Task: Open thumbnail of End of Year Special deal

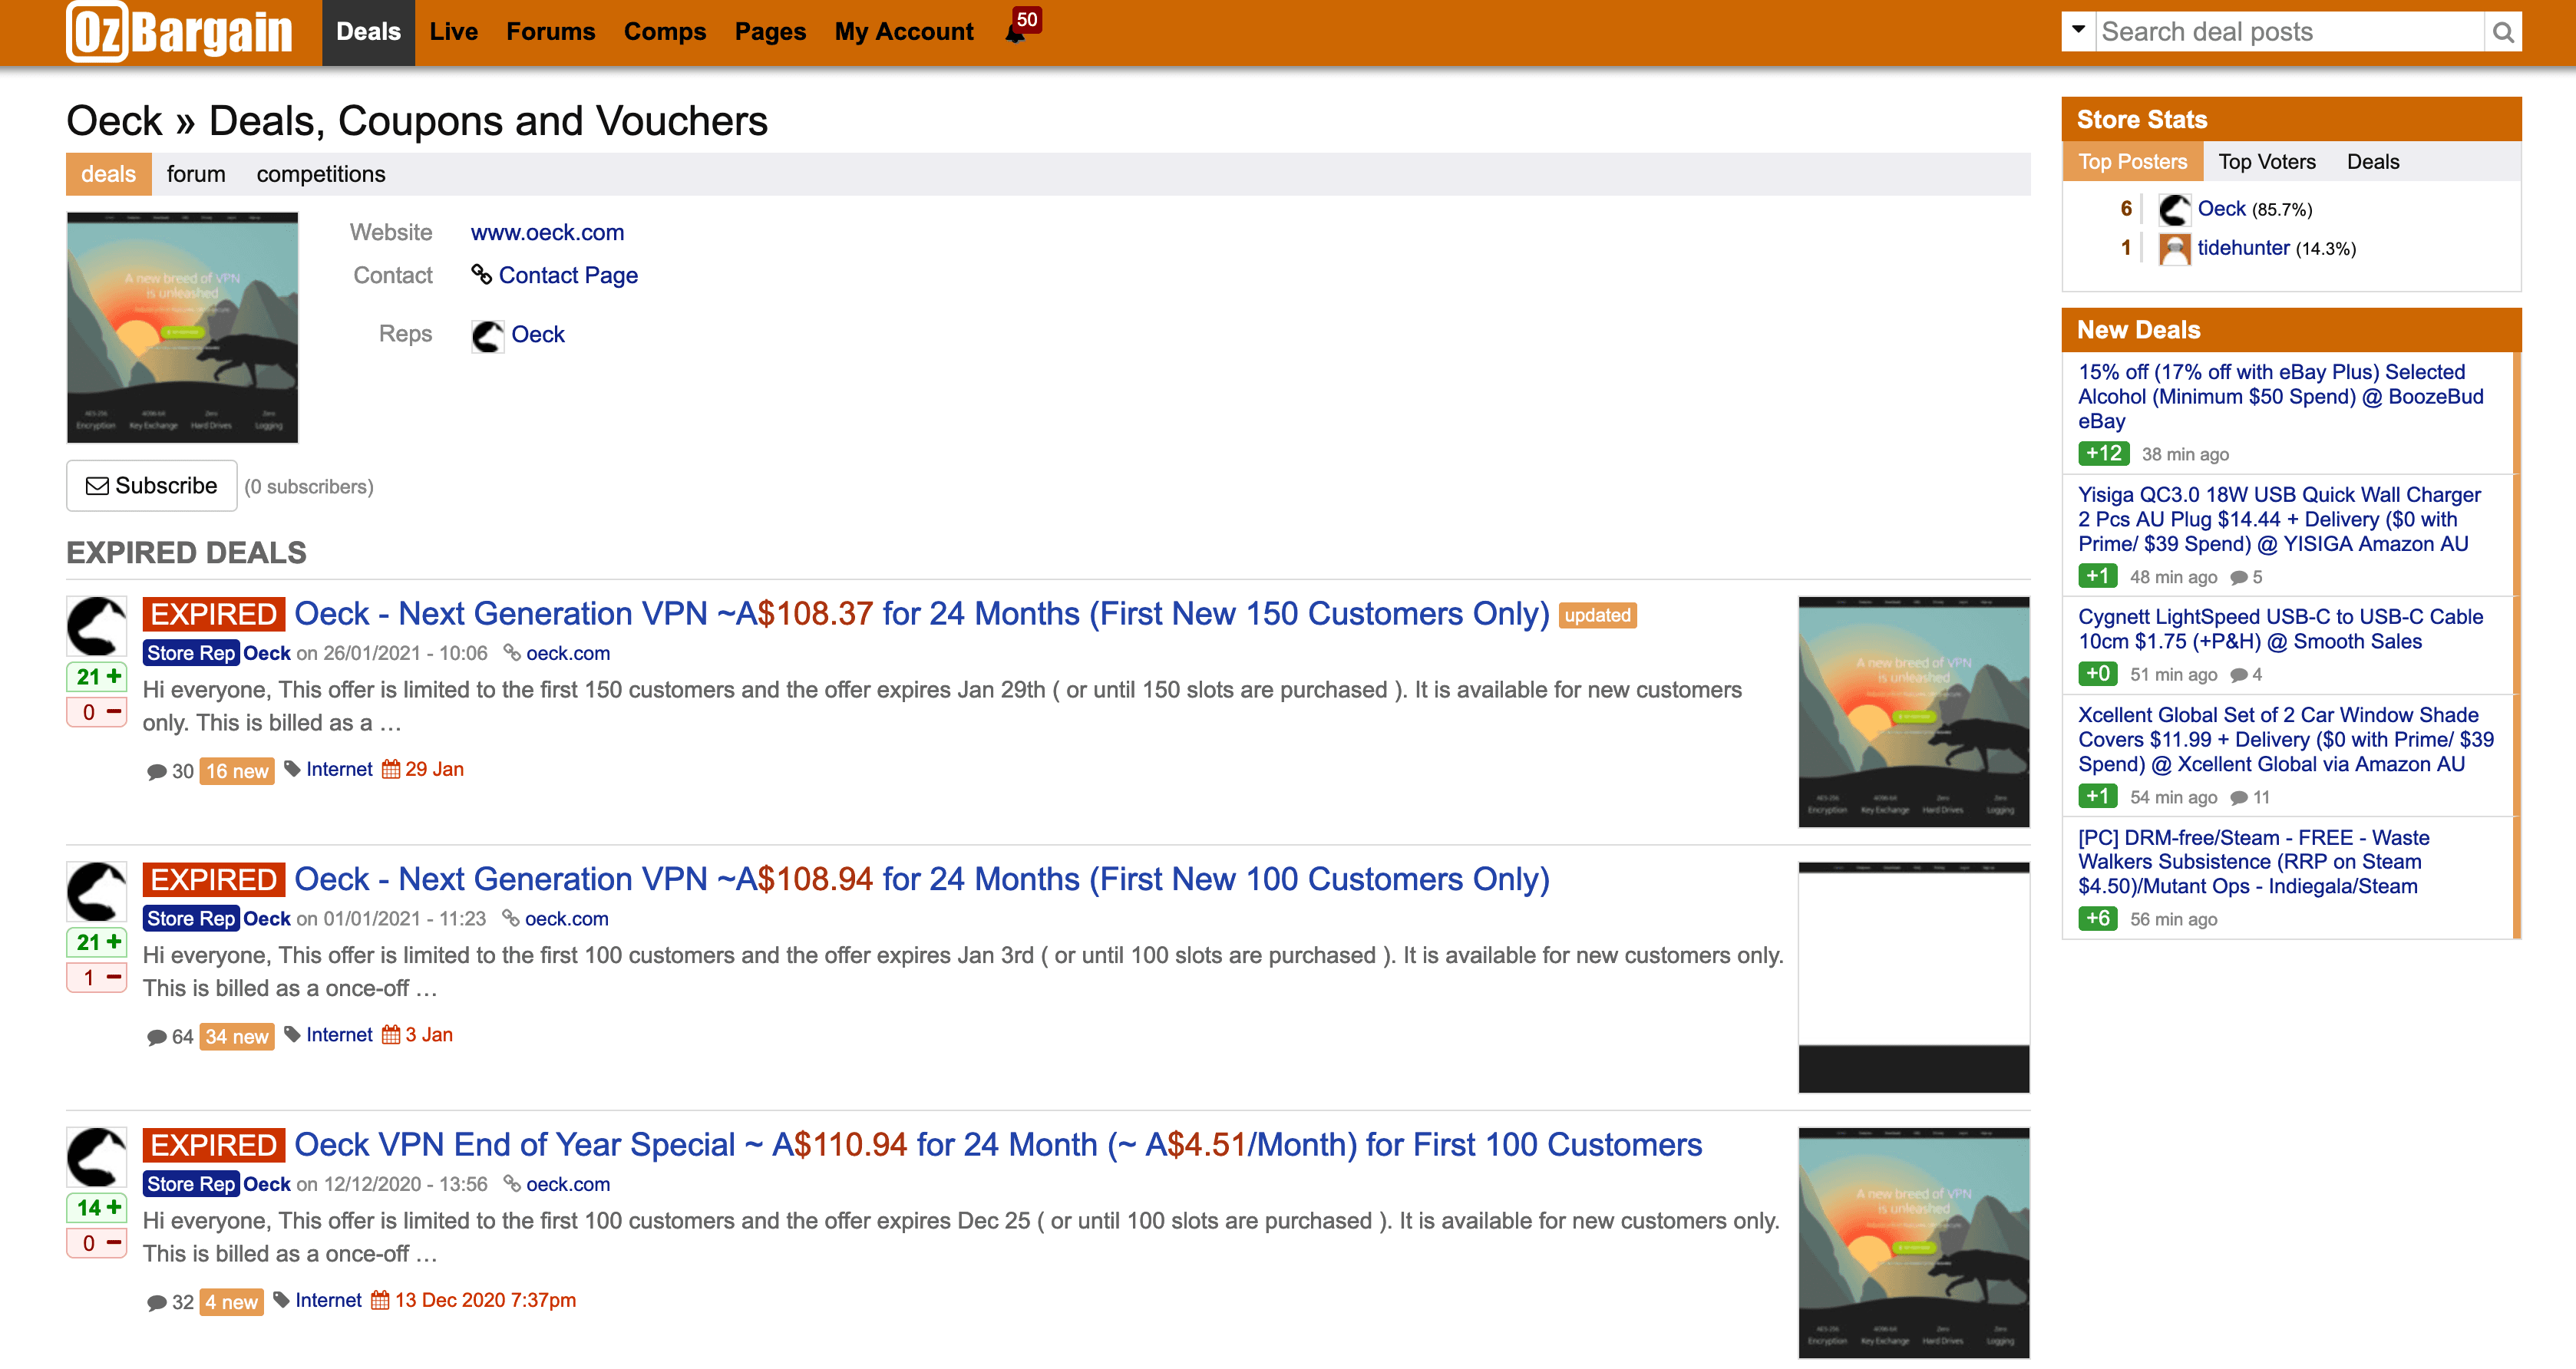Action: pyautogui.click(x=1914, y=1243)
